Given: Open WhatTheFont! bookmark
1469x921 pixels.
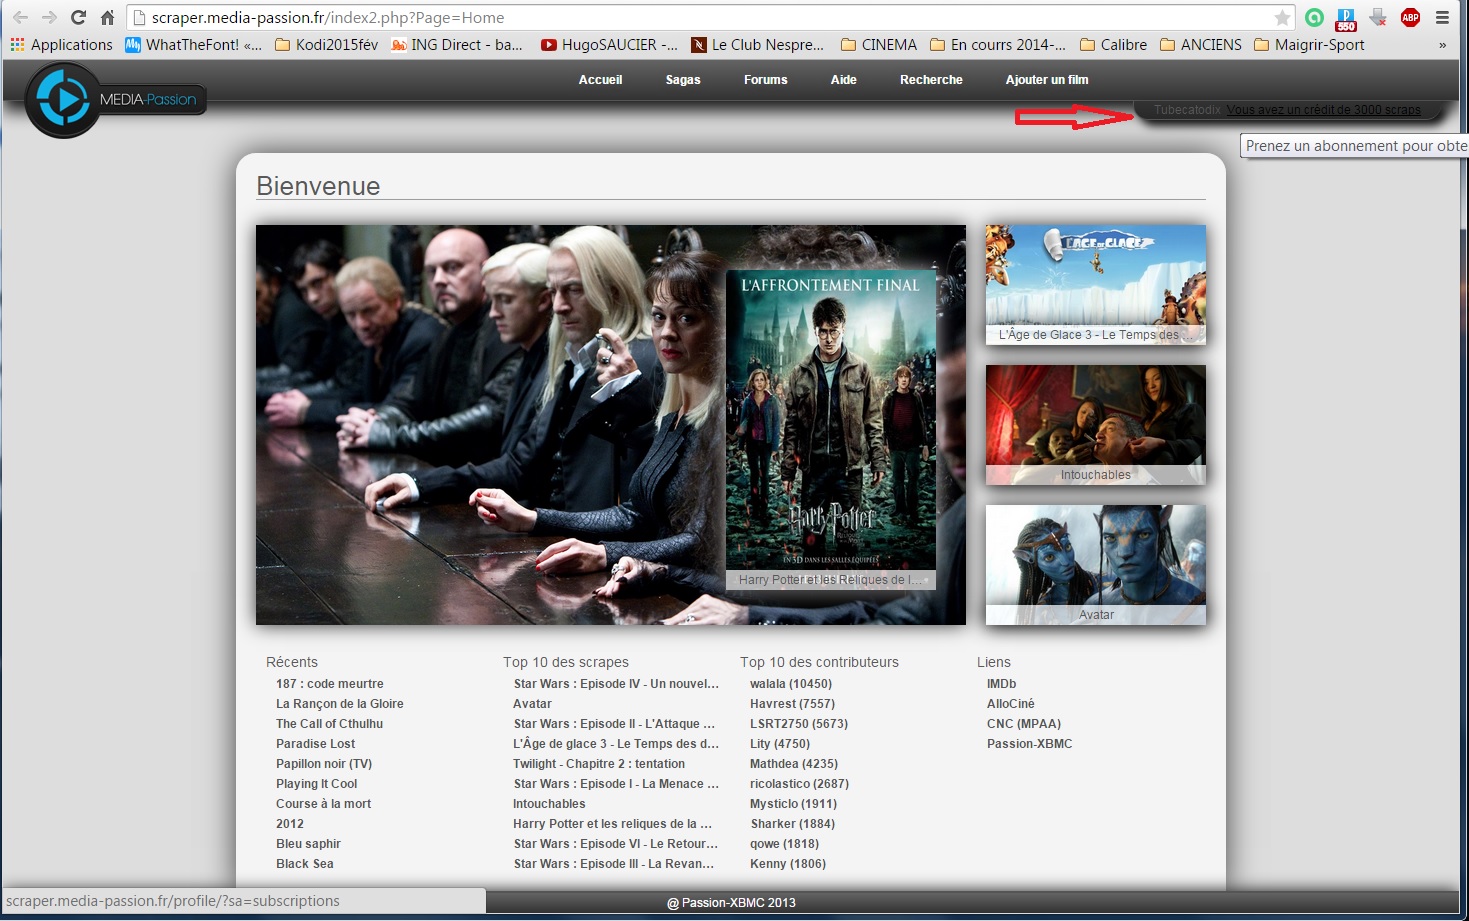Looking at the screenshot, I should 193,45.
